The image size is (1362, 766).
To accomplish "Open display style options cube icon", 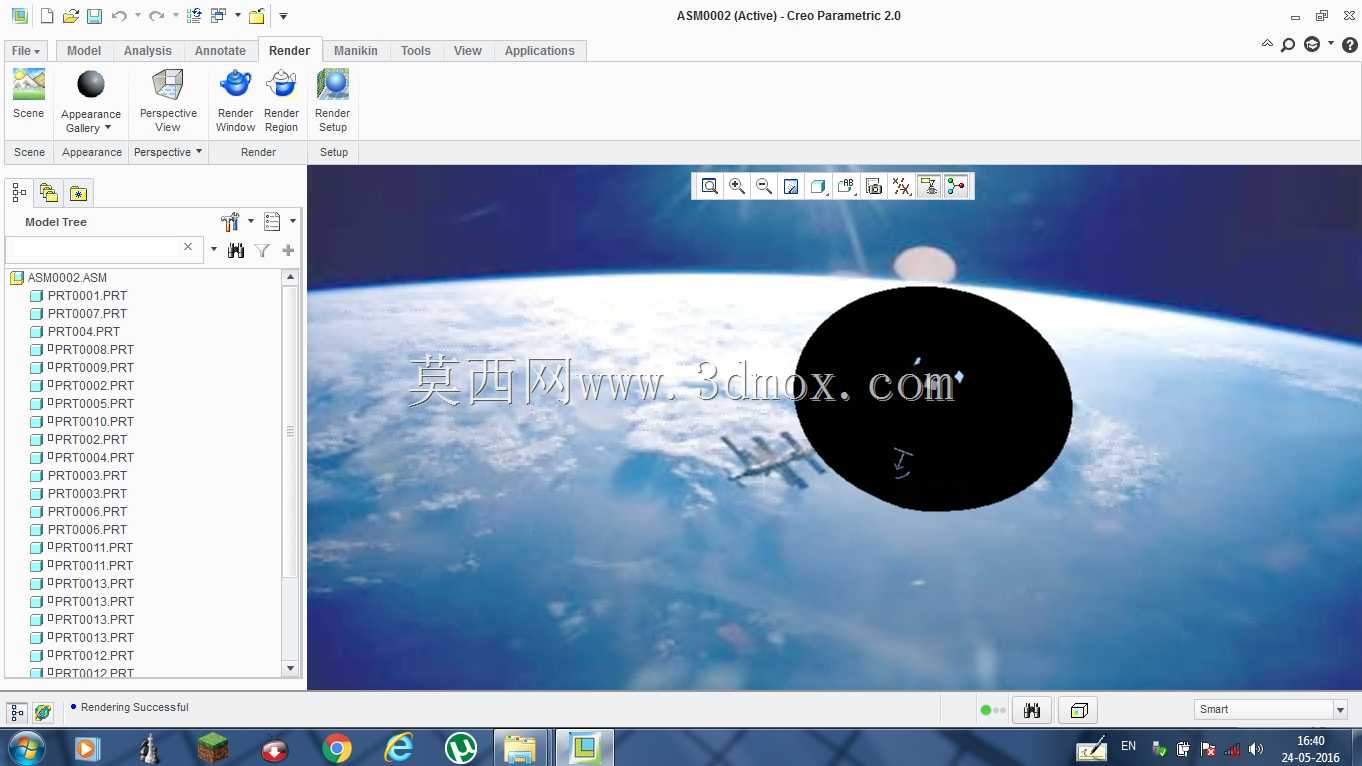I will [x=818, y=186].
